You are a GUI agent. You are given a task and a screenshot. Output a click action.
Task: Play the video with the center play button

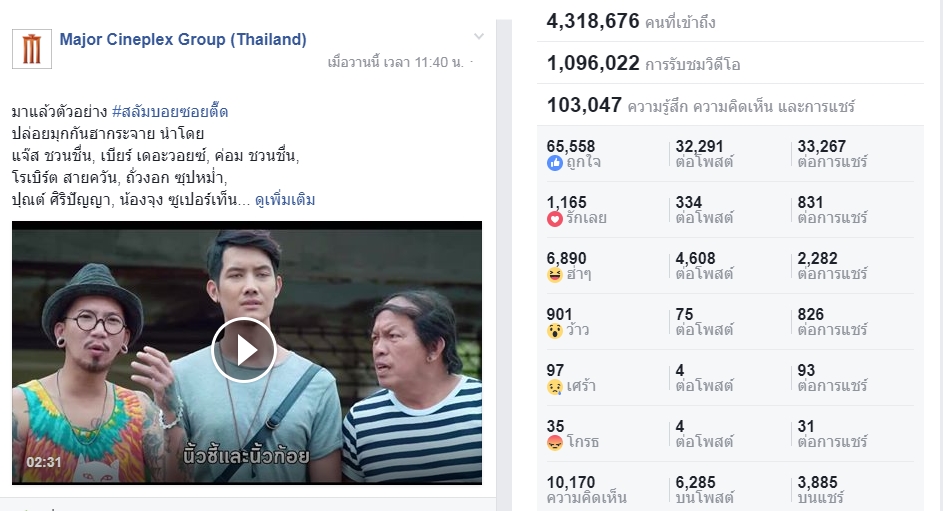point(244,350)
